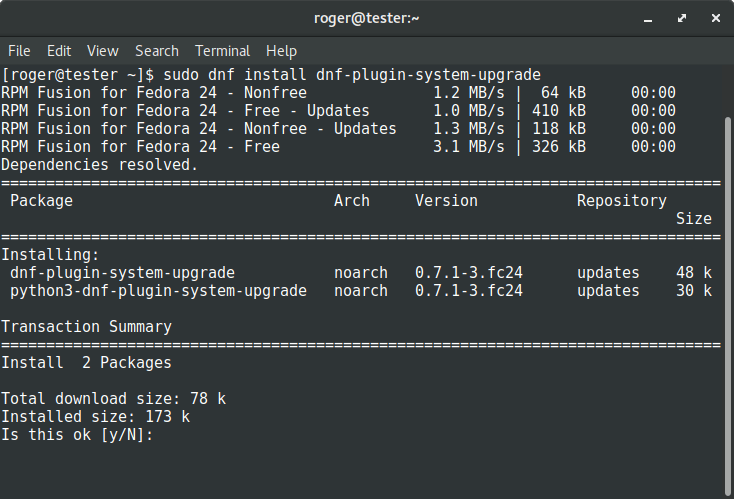Click the window title roger@tester:~

pyautogui.click(x=367, y=18)
